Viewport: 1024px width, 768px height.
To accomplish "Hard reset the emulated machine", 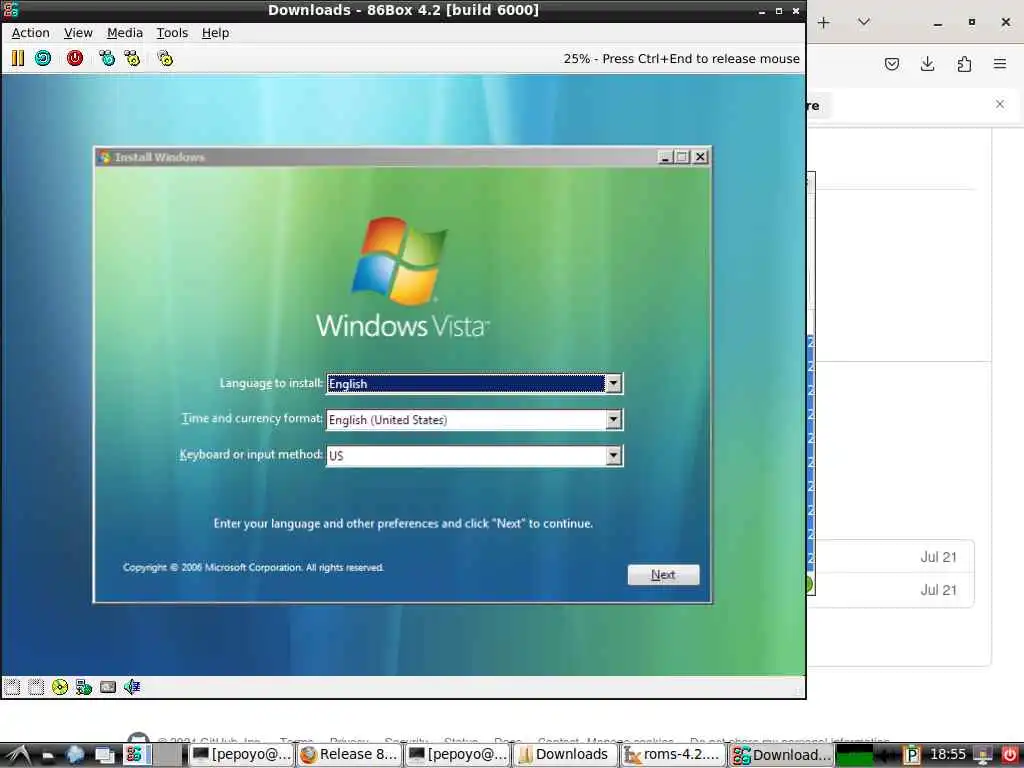I will tap(43, 58).
